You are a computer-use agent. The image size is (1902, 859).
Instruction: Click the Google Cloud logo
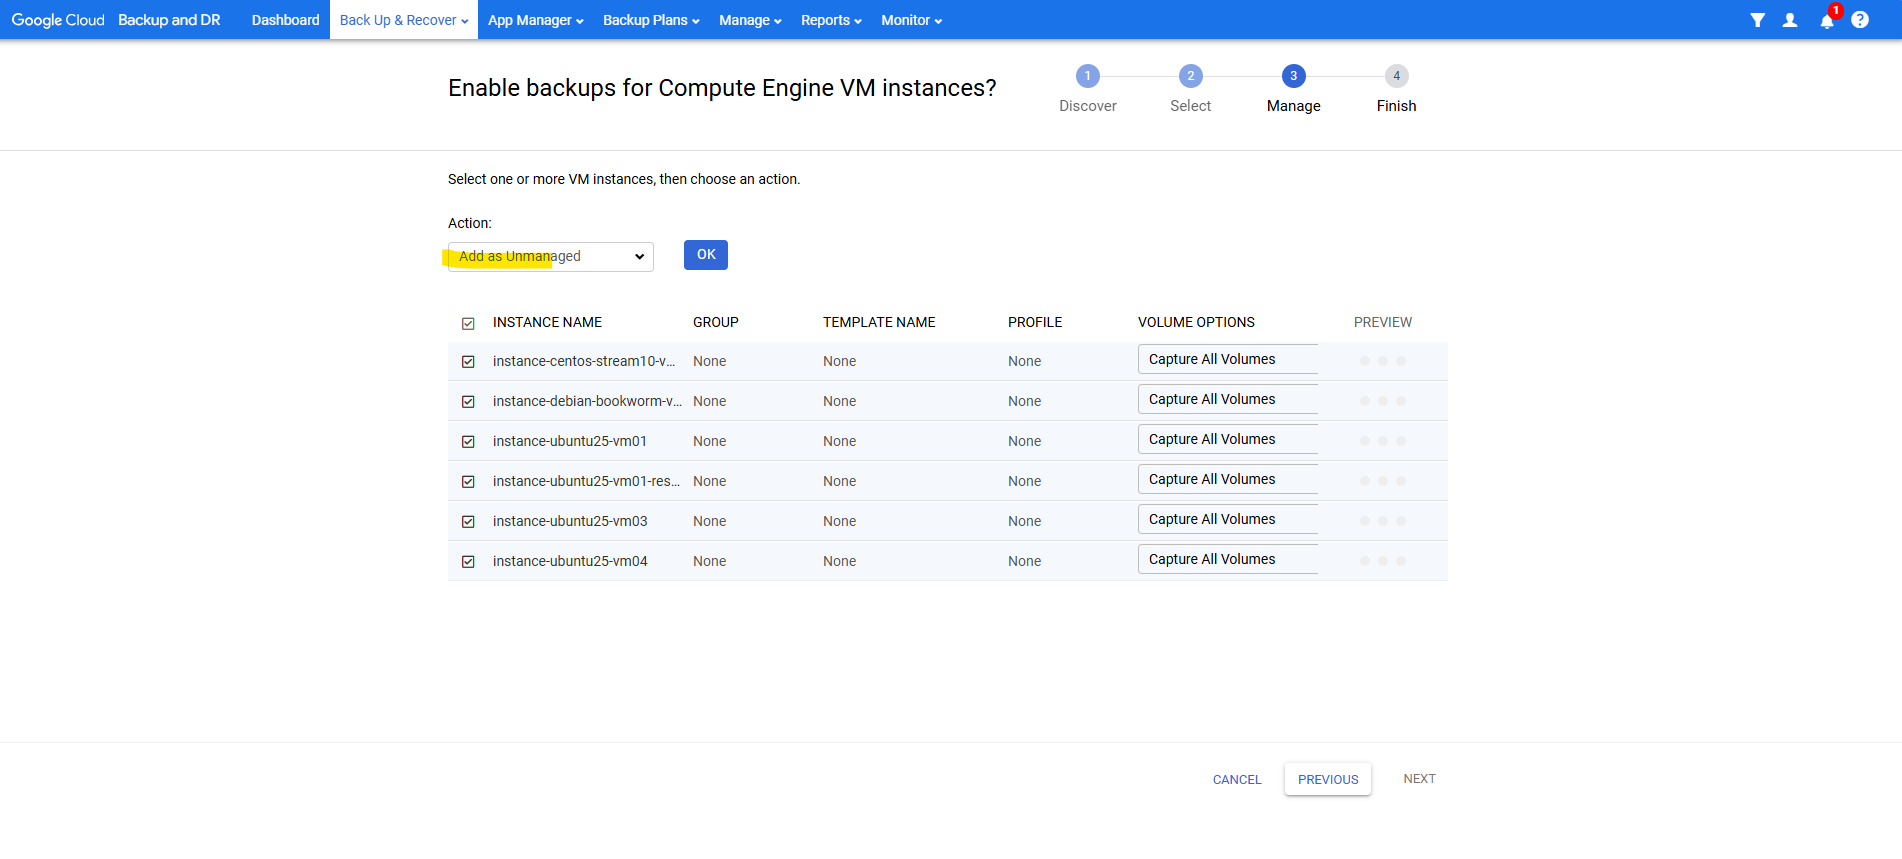tap(58, 20)
